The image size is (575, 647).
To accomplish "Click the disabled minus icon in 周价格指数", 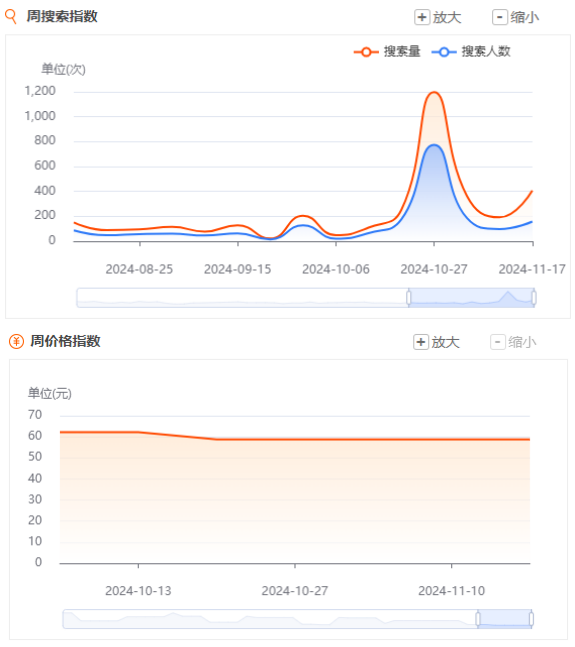I will (x=497, y=342).
